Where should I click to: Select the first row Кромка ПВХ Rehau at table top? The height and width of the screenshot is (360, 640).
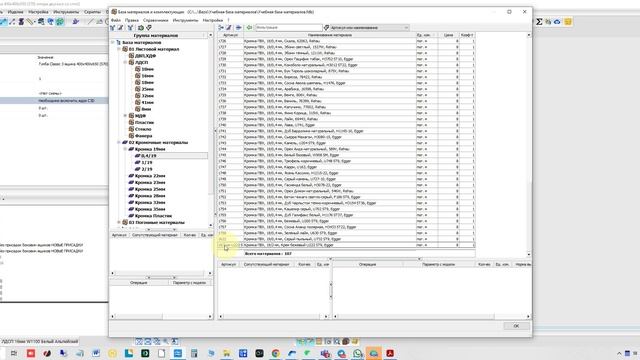tap(347, 41)
